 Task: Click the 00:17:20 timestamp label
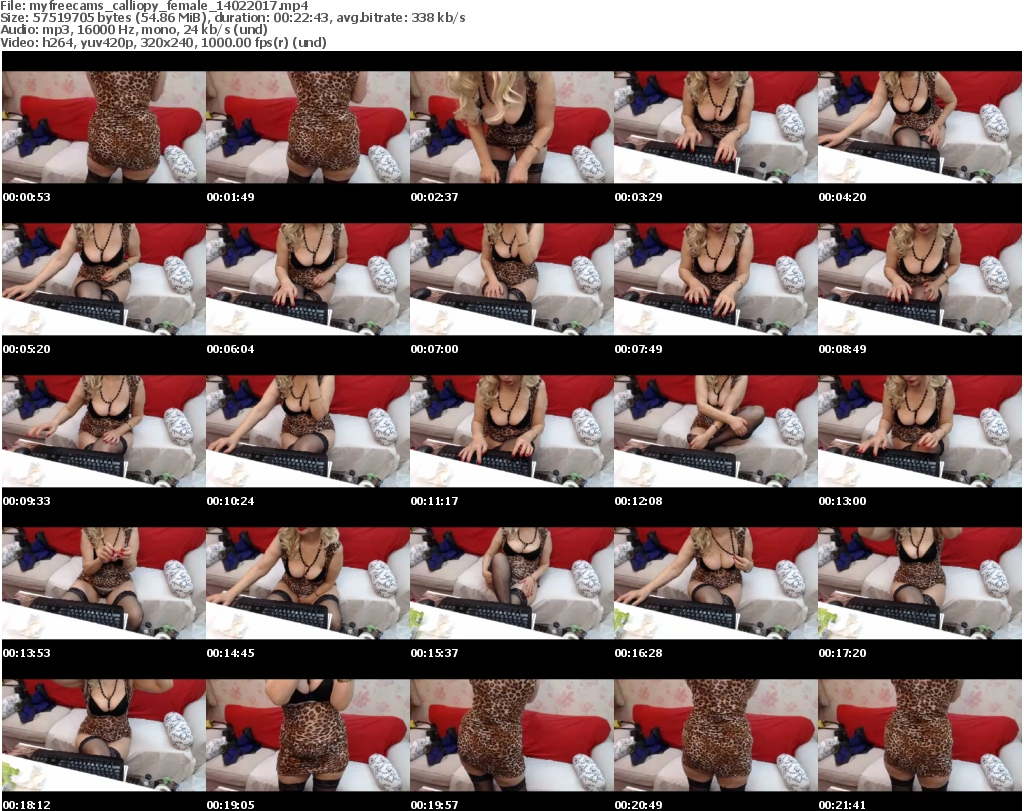842,653
